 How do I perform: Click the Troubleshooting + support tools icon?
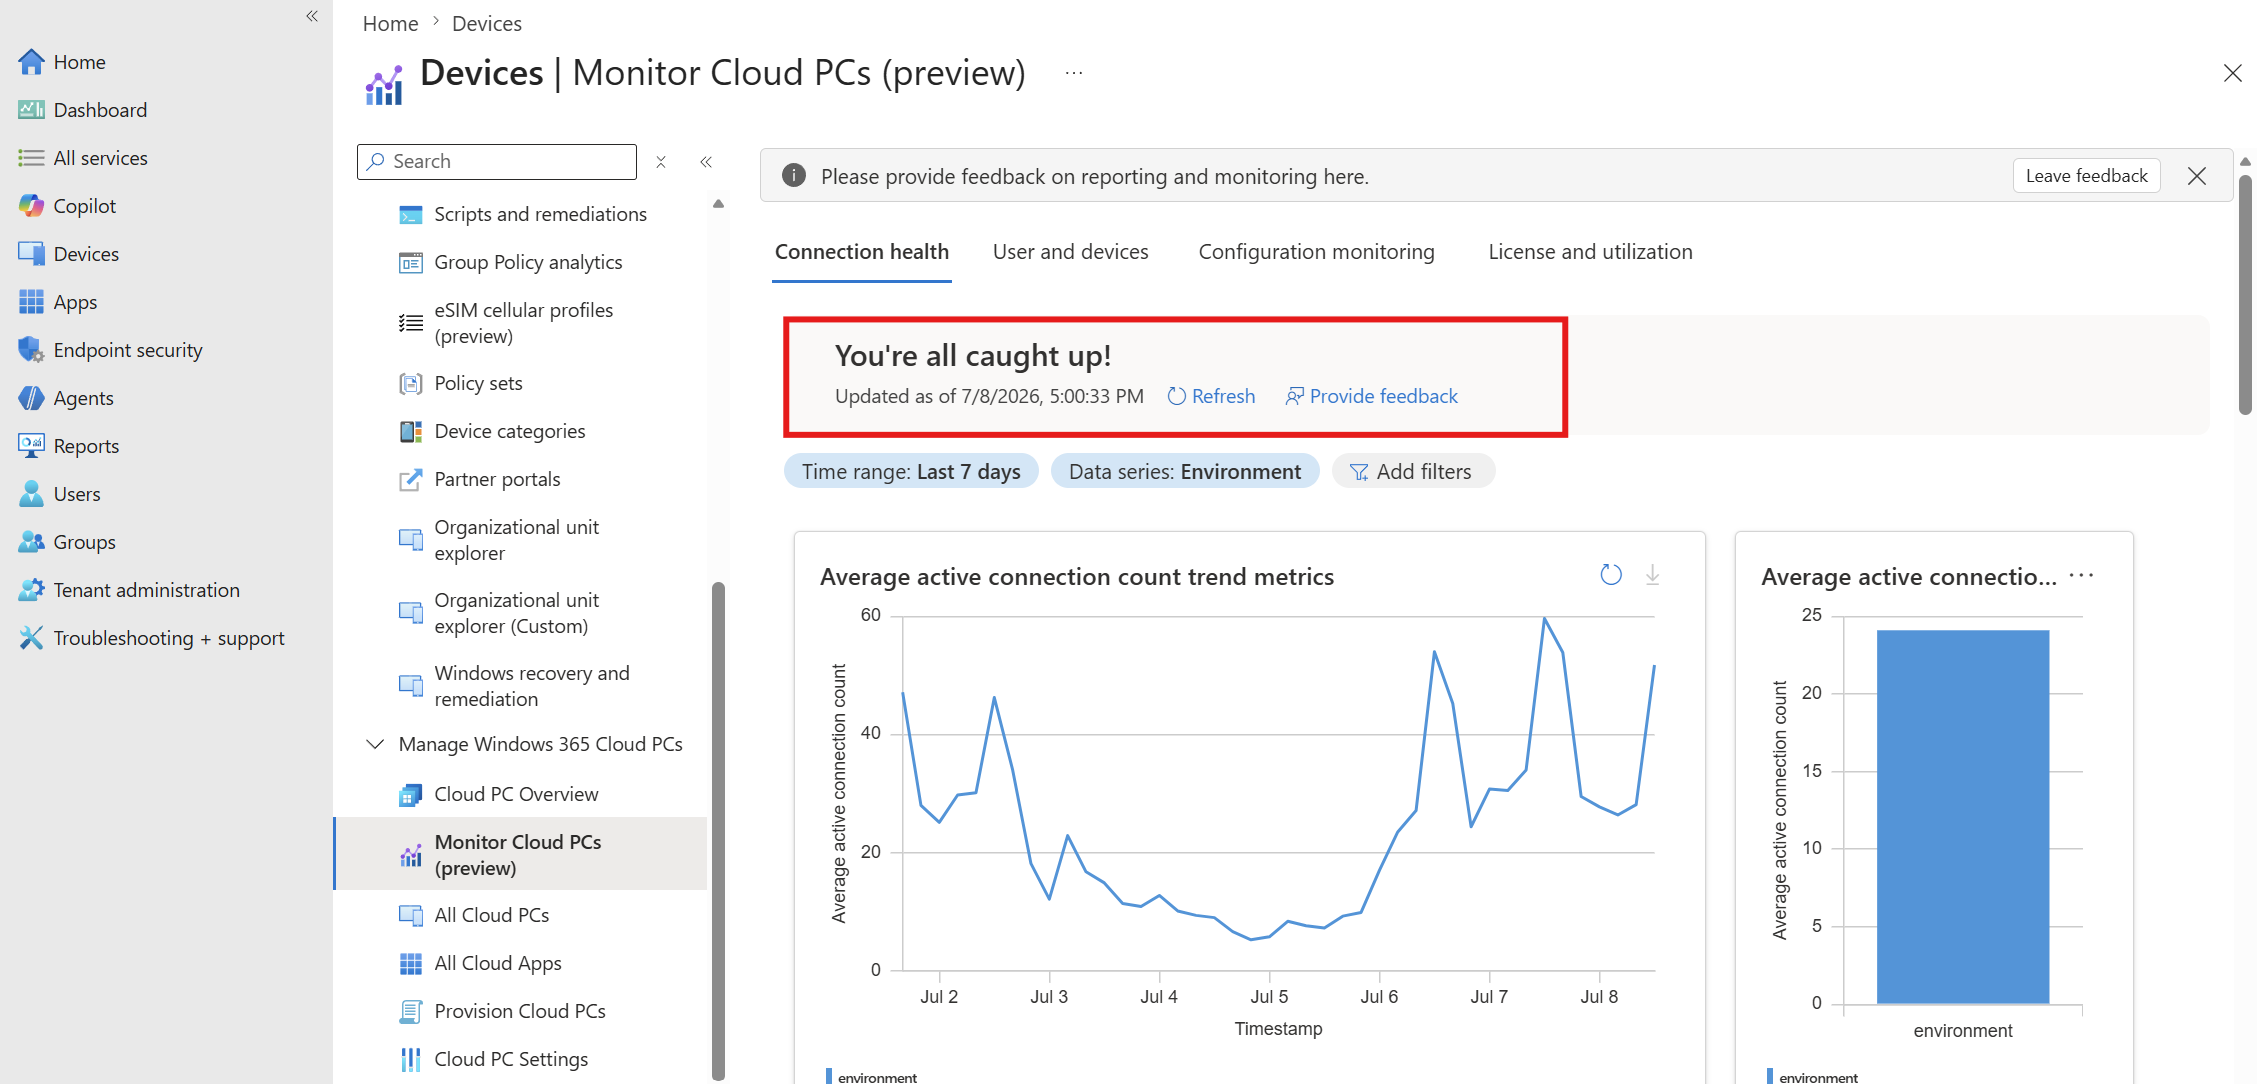pos(31,638)
